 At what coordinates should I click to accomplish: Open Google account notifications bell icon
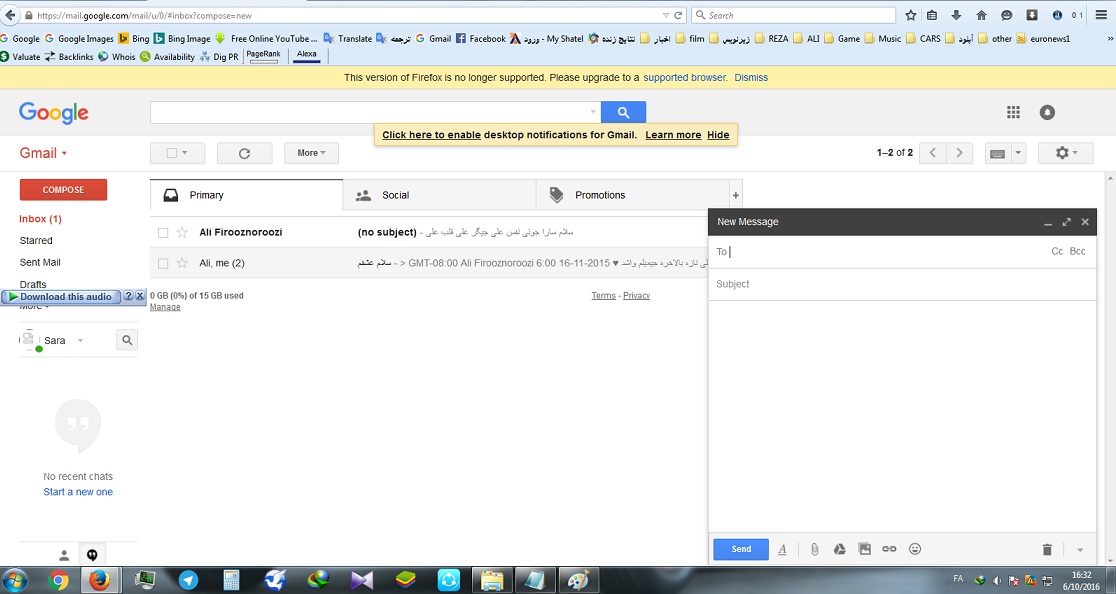click(1047, 112)
